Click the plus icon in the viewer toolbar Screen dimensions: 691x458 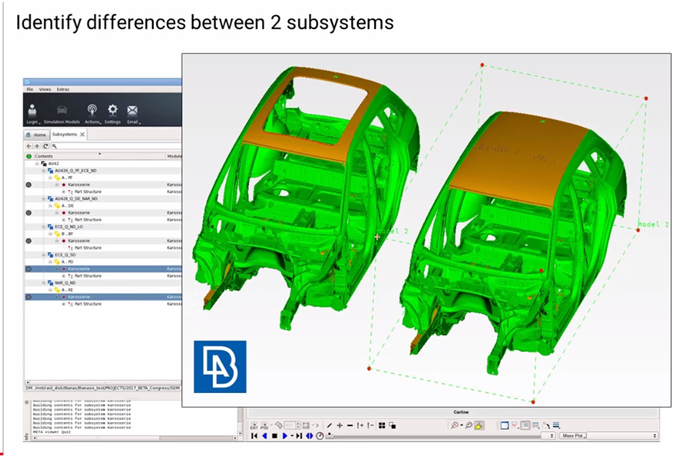pyautogui.click(x=340, y=425)
